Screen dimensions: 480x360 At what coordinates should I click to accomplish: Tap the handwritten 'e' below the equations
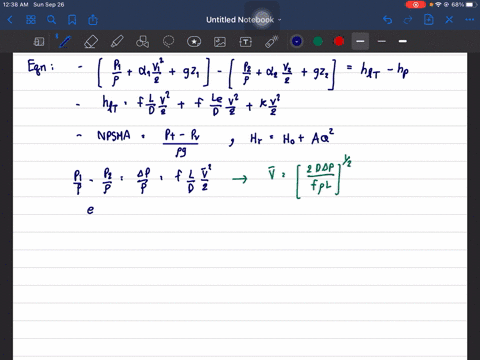click(90, 210)
